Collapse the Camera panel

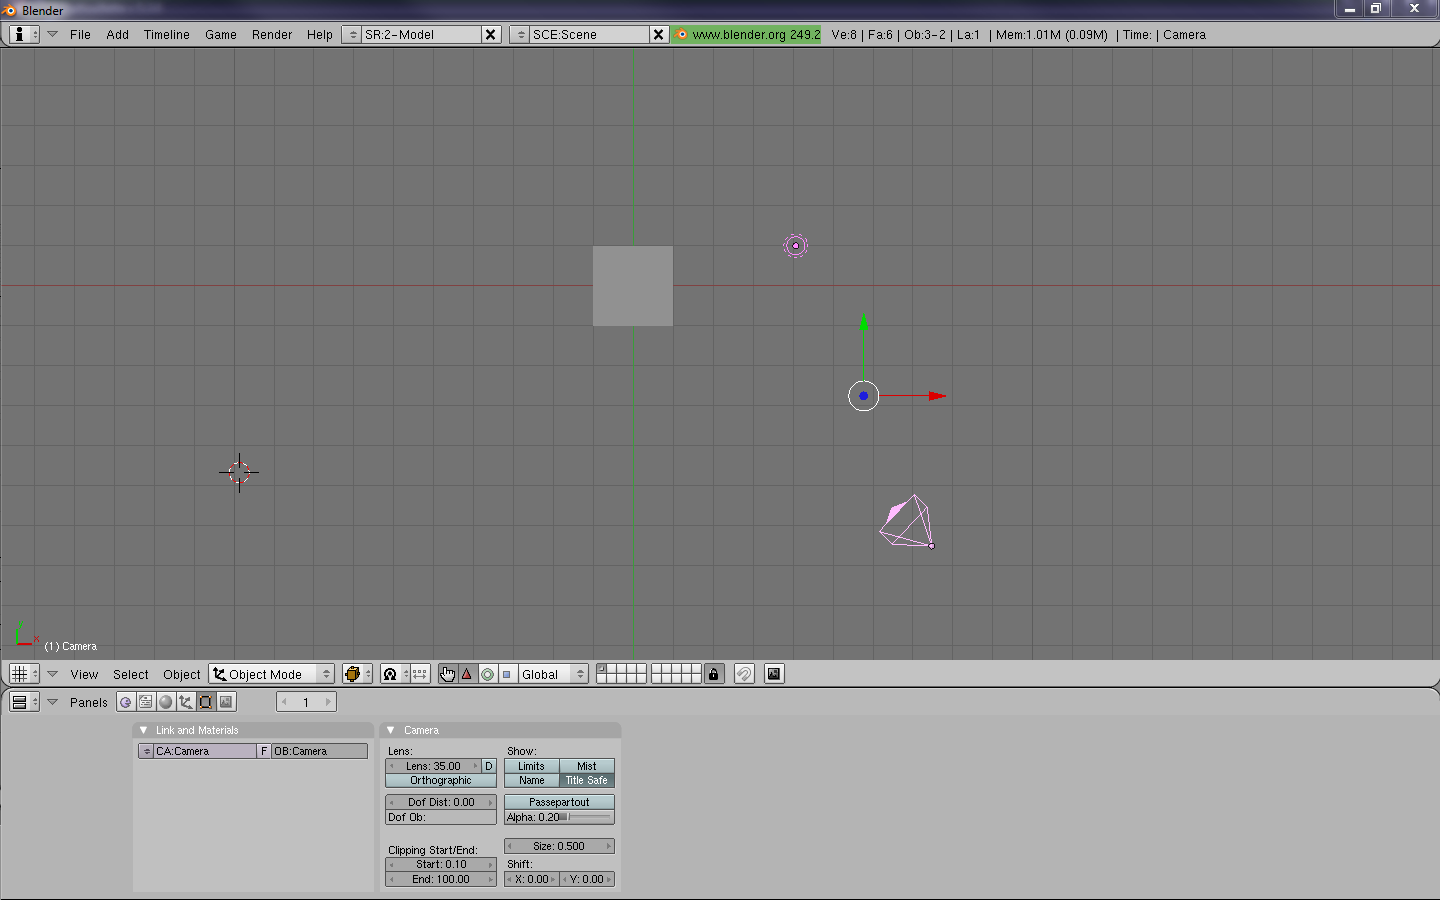coord(391,730)
